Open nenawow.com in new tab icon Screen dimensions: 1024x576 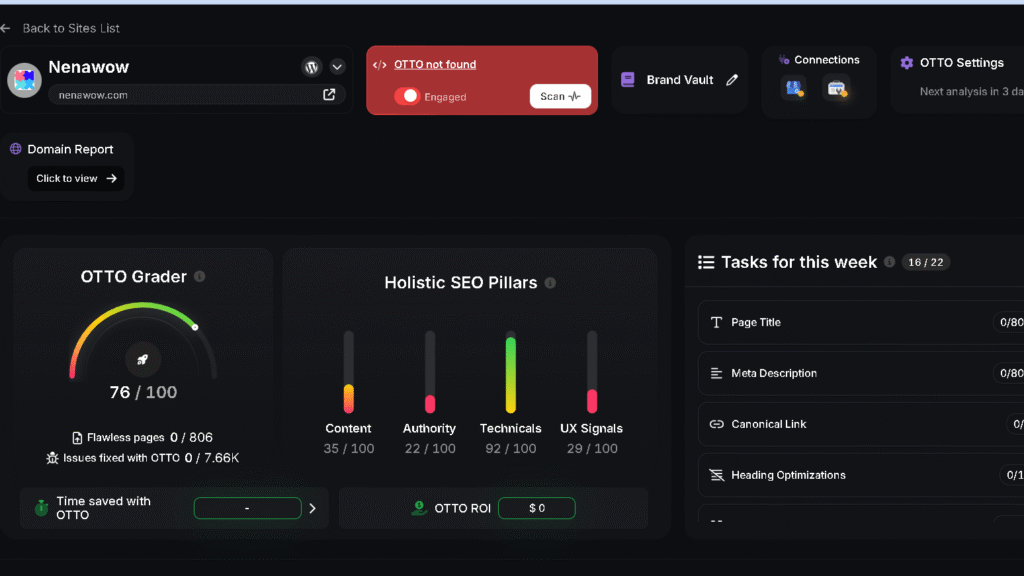point(329,95)
